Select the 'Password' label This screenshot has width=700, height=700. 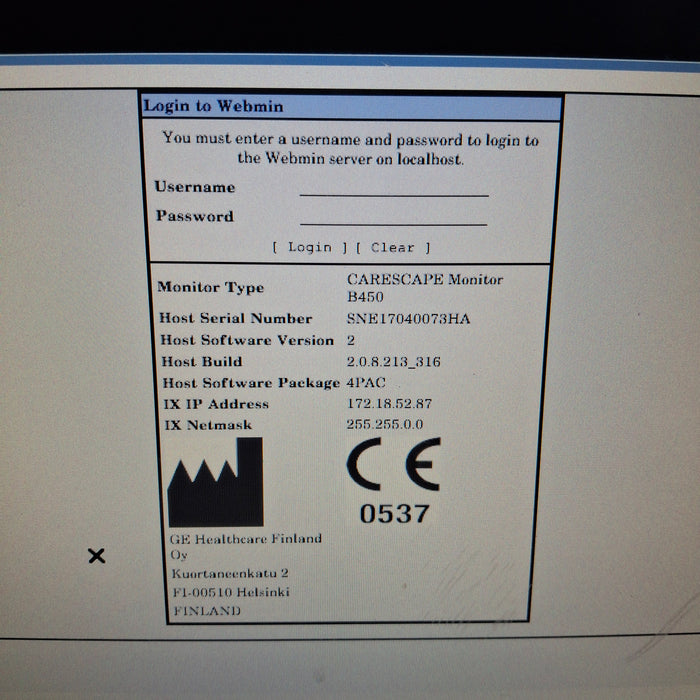coord(195,216)
